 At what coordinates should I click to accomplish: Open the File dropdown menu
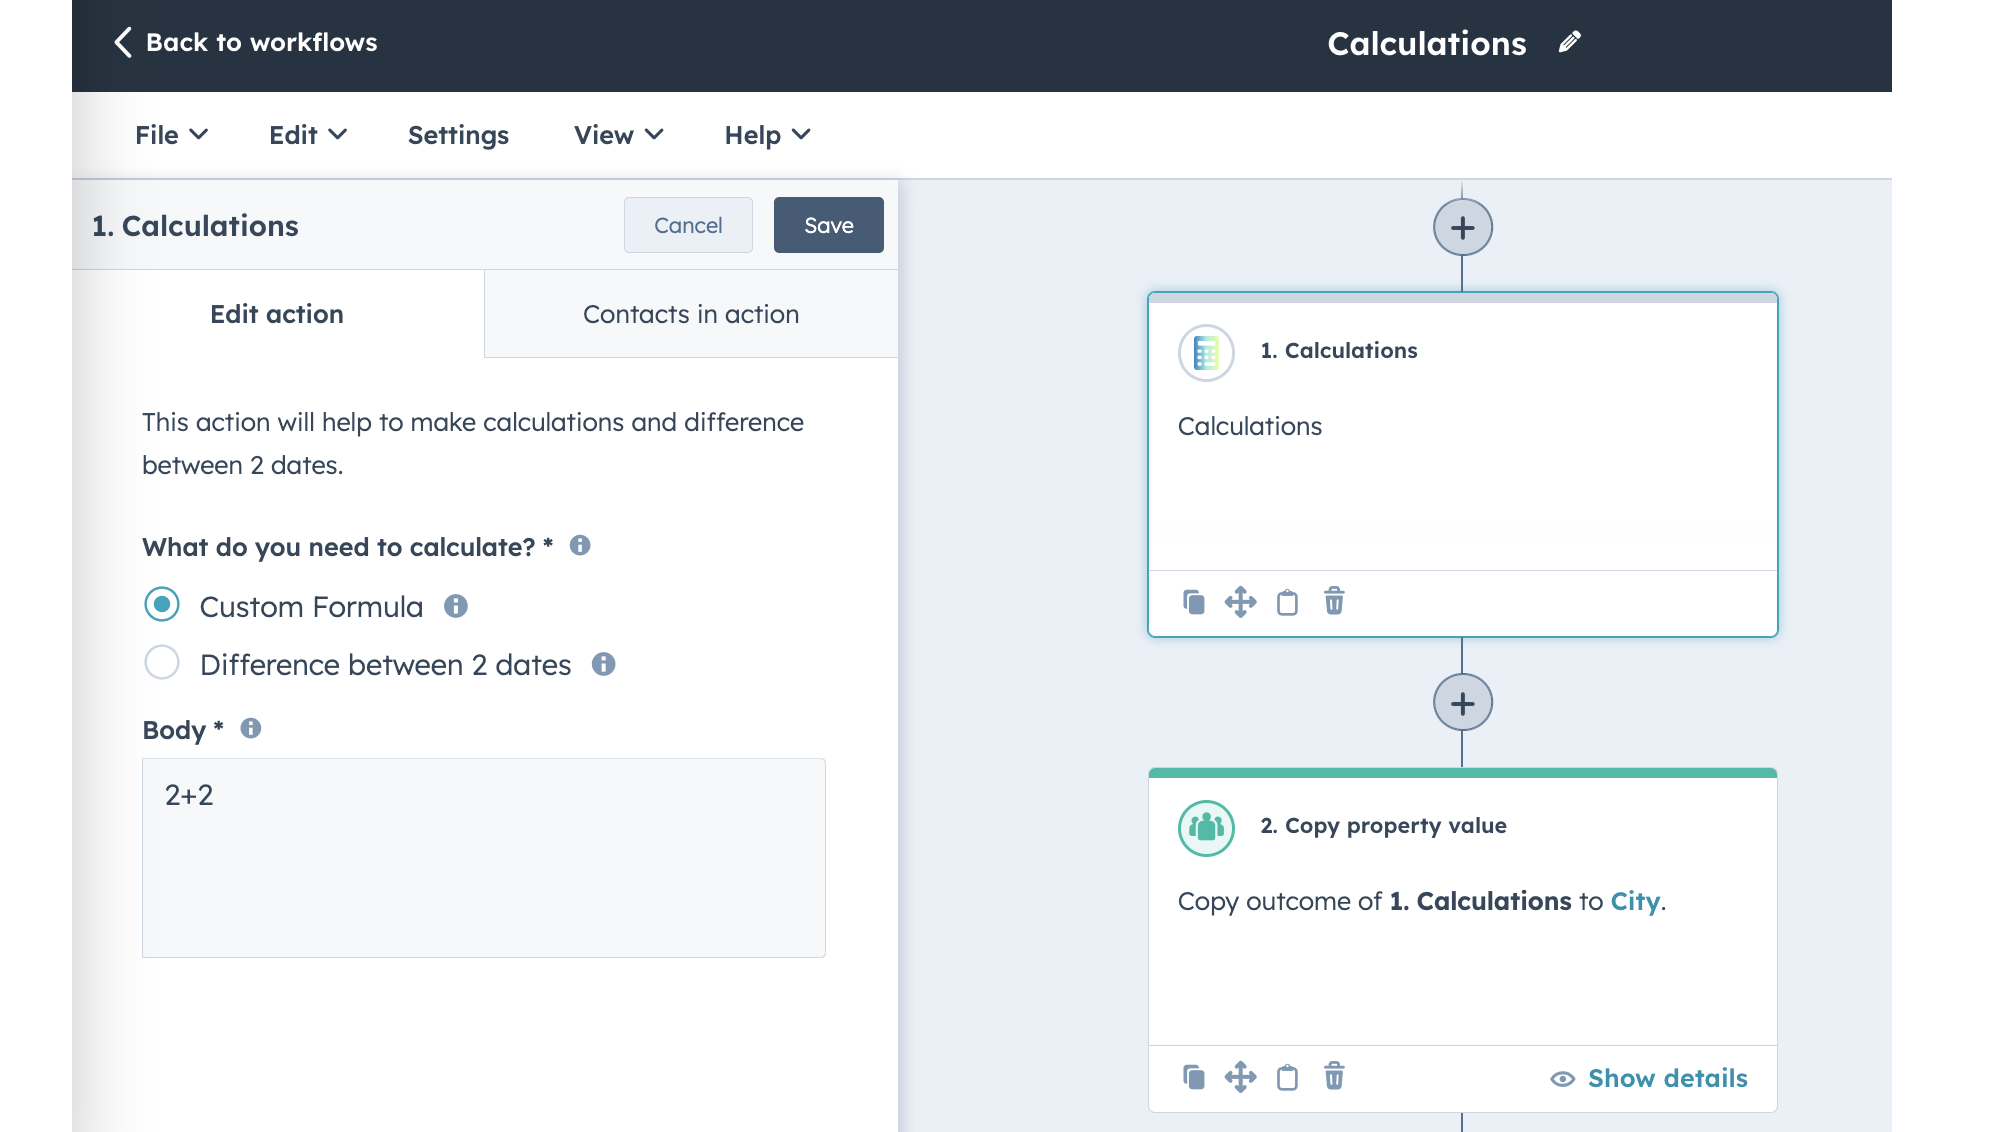(171, 135)
